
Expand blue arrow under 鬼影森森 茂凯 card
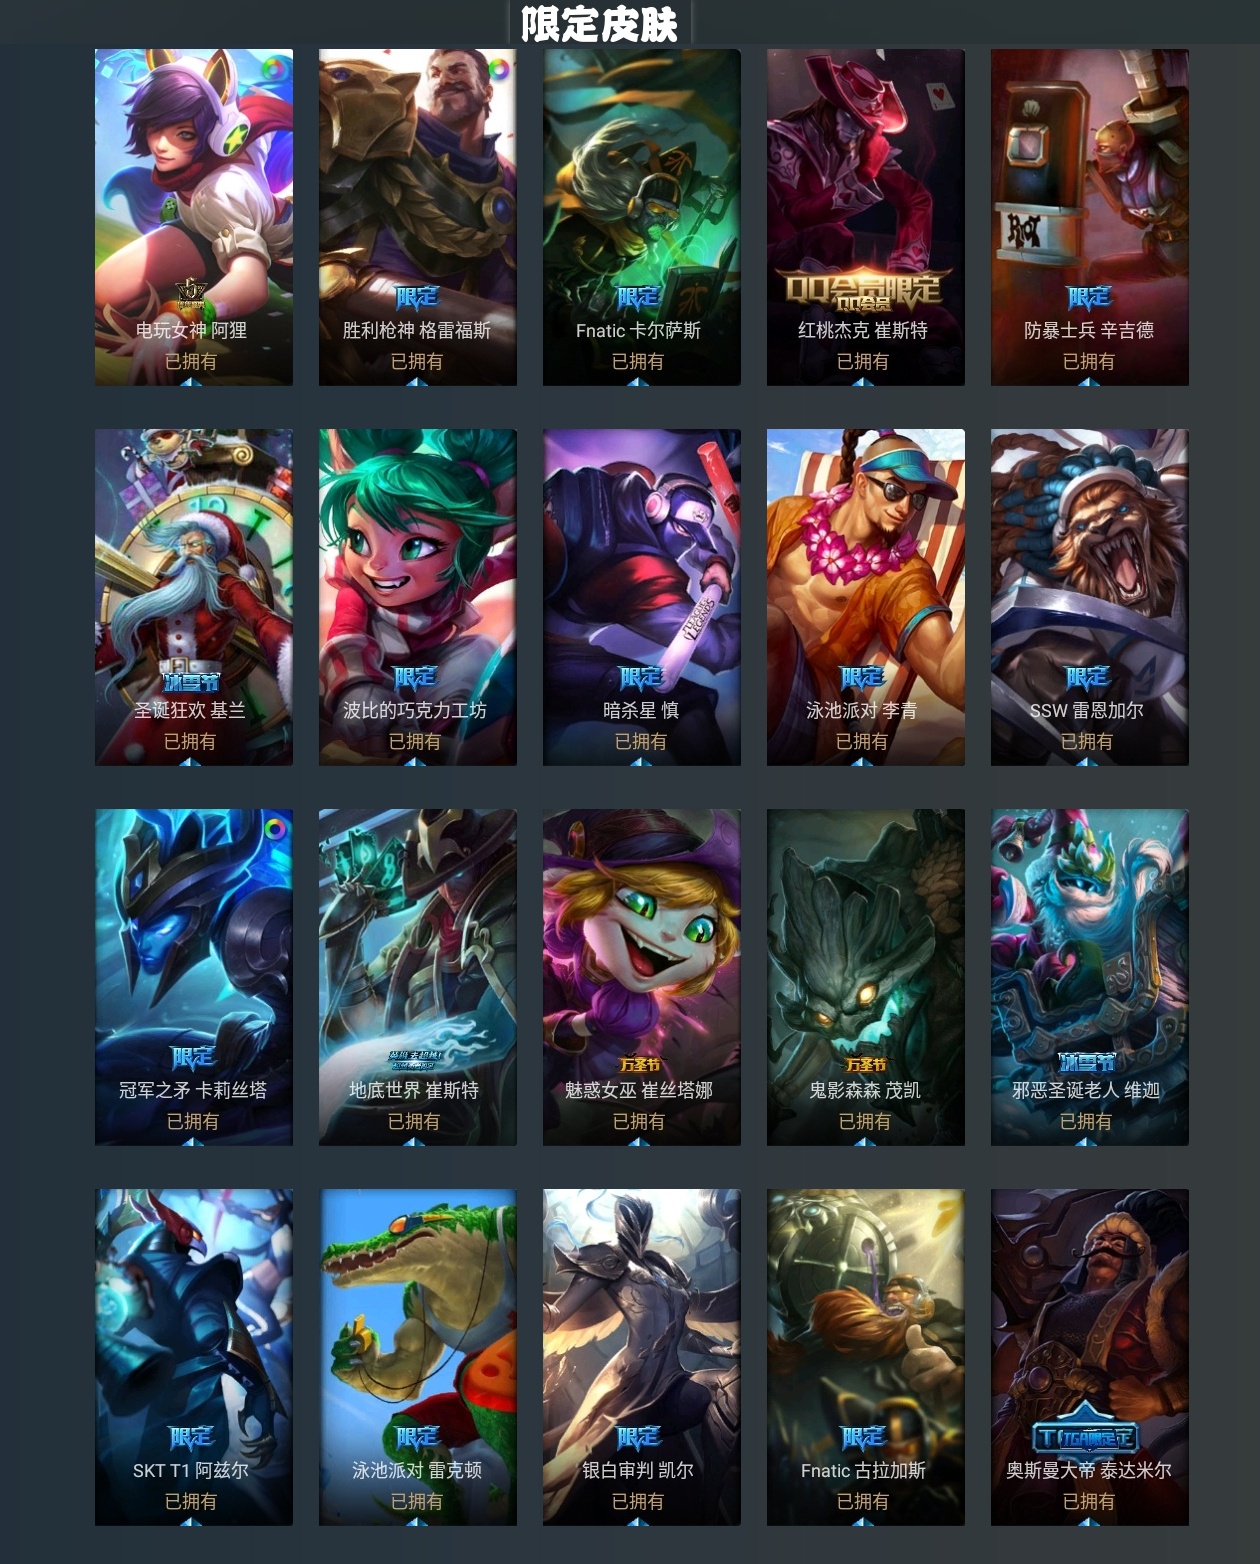coord(863,1141)
